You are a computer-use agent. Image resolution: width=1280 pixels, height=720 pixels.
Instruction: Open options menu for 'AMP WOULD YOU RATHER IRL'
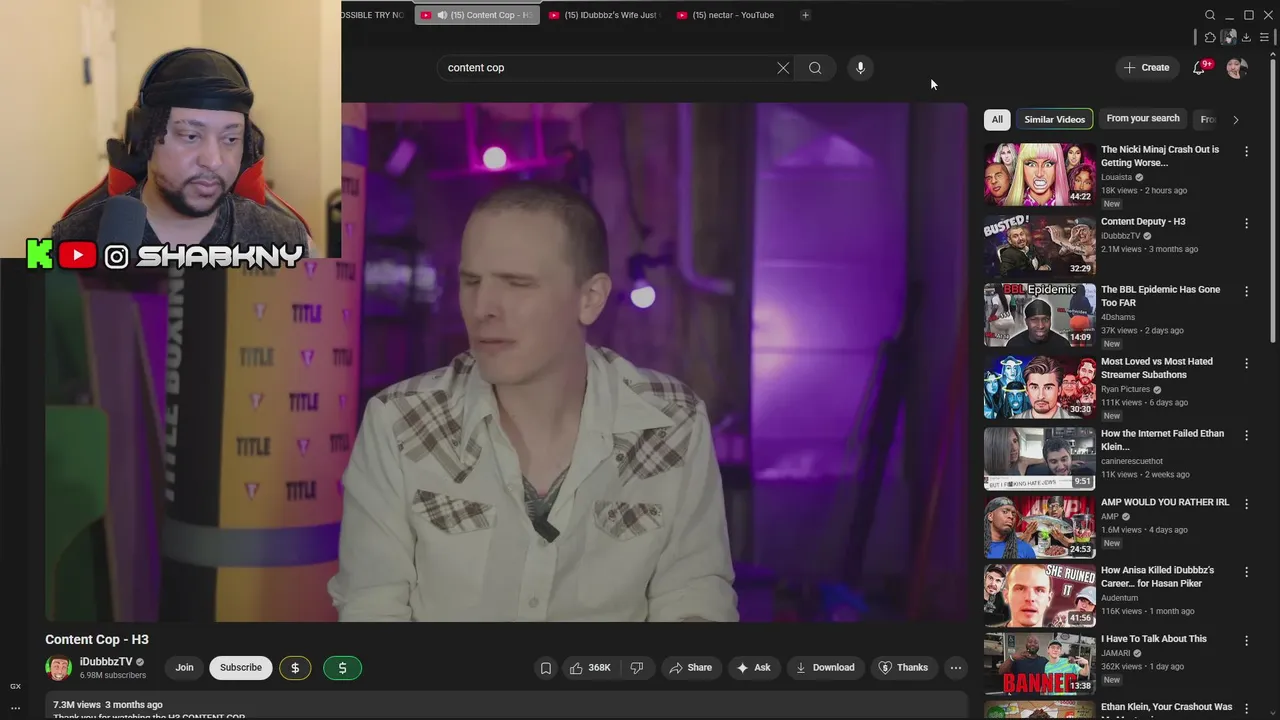(x=1246, y=504)
